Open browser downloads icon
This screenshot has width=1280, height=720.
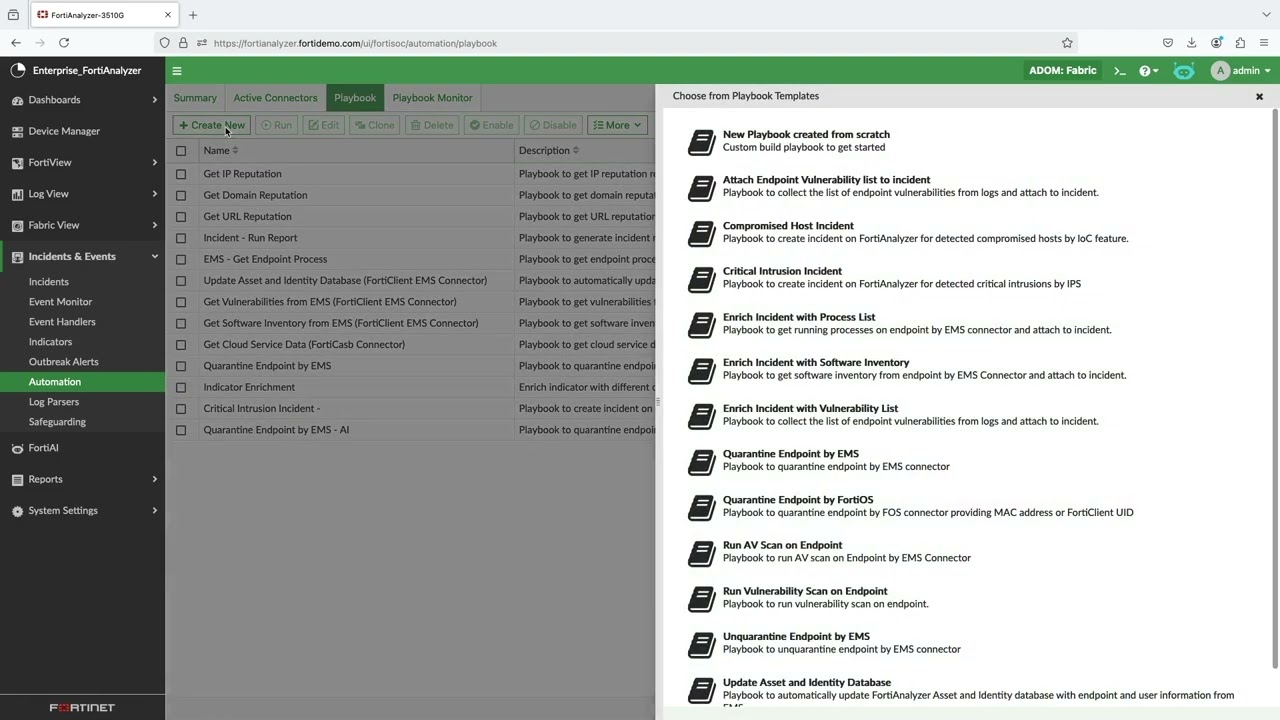pyautogui.click(x=1192, y=43)
